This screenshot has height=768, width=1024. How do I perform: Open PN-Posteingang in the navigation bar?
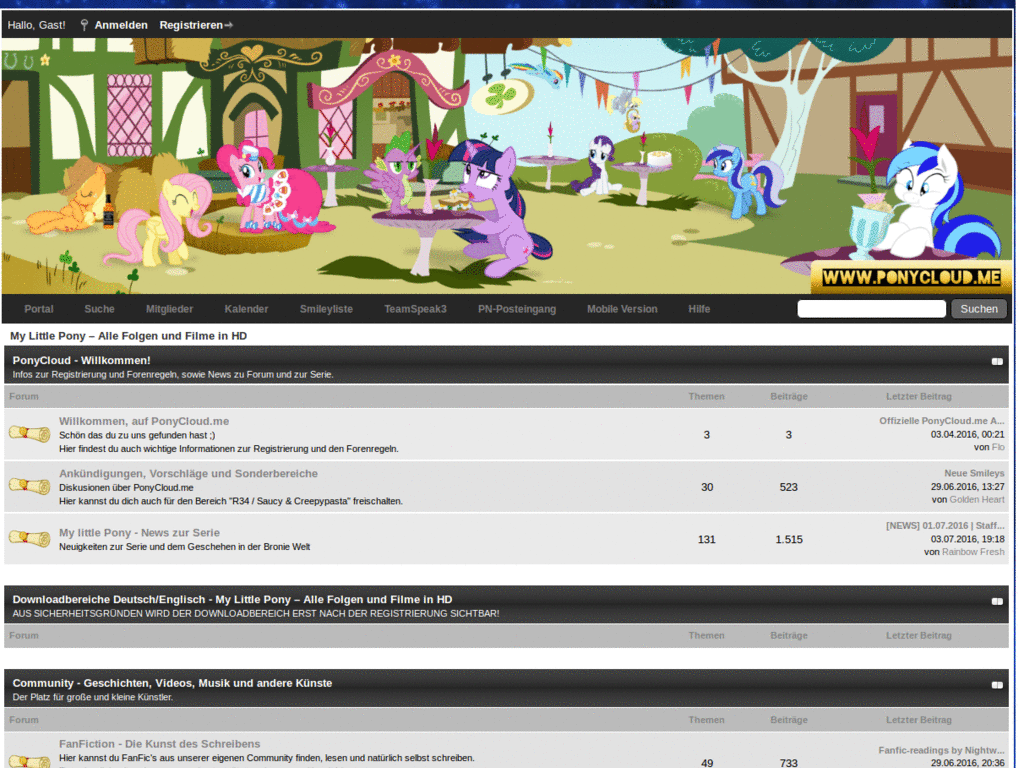(517, 309)
